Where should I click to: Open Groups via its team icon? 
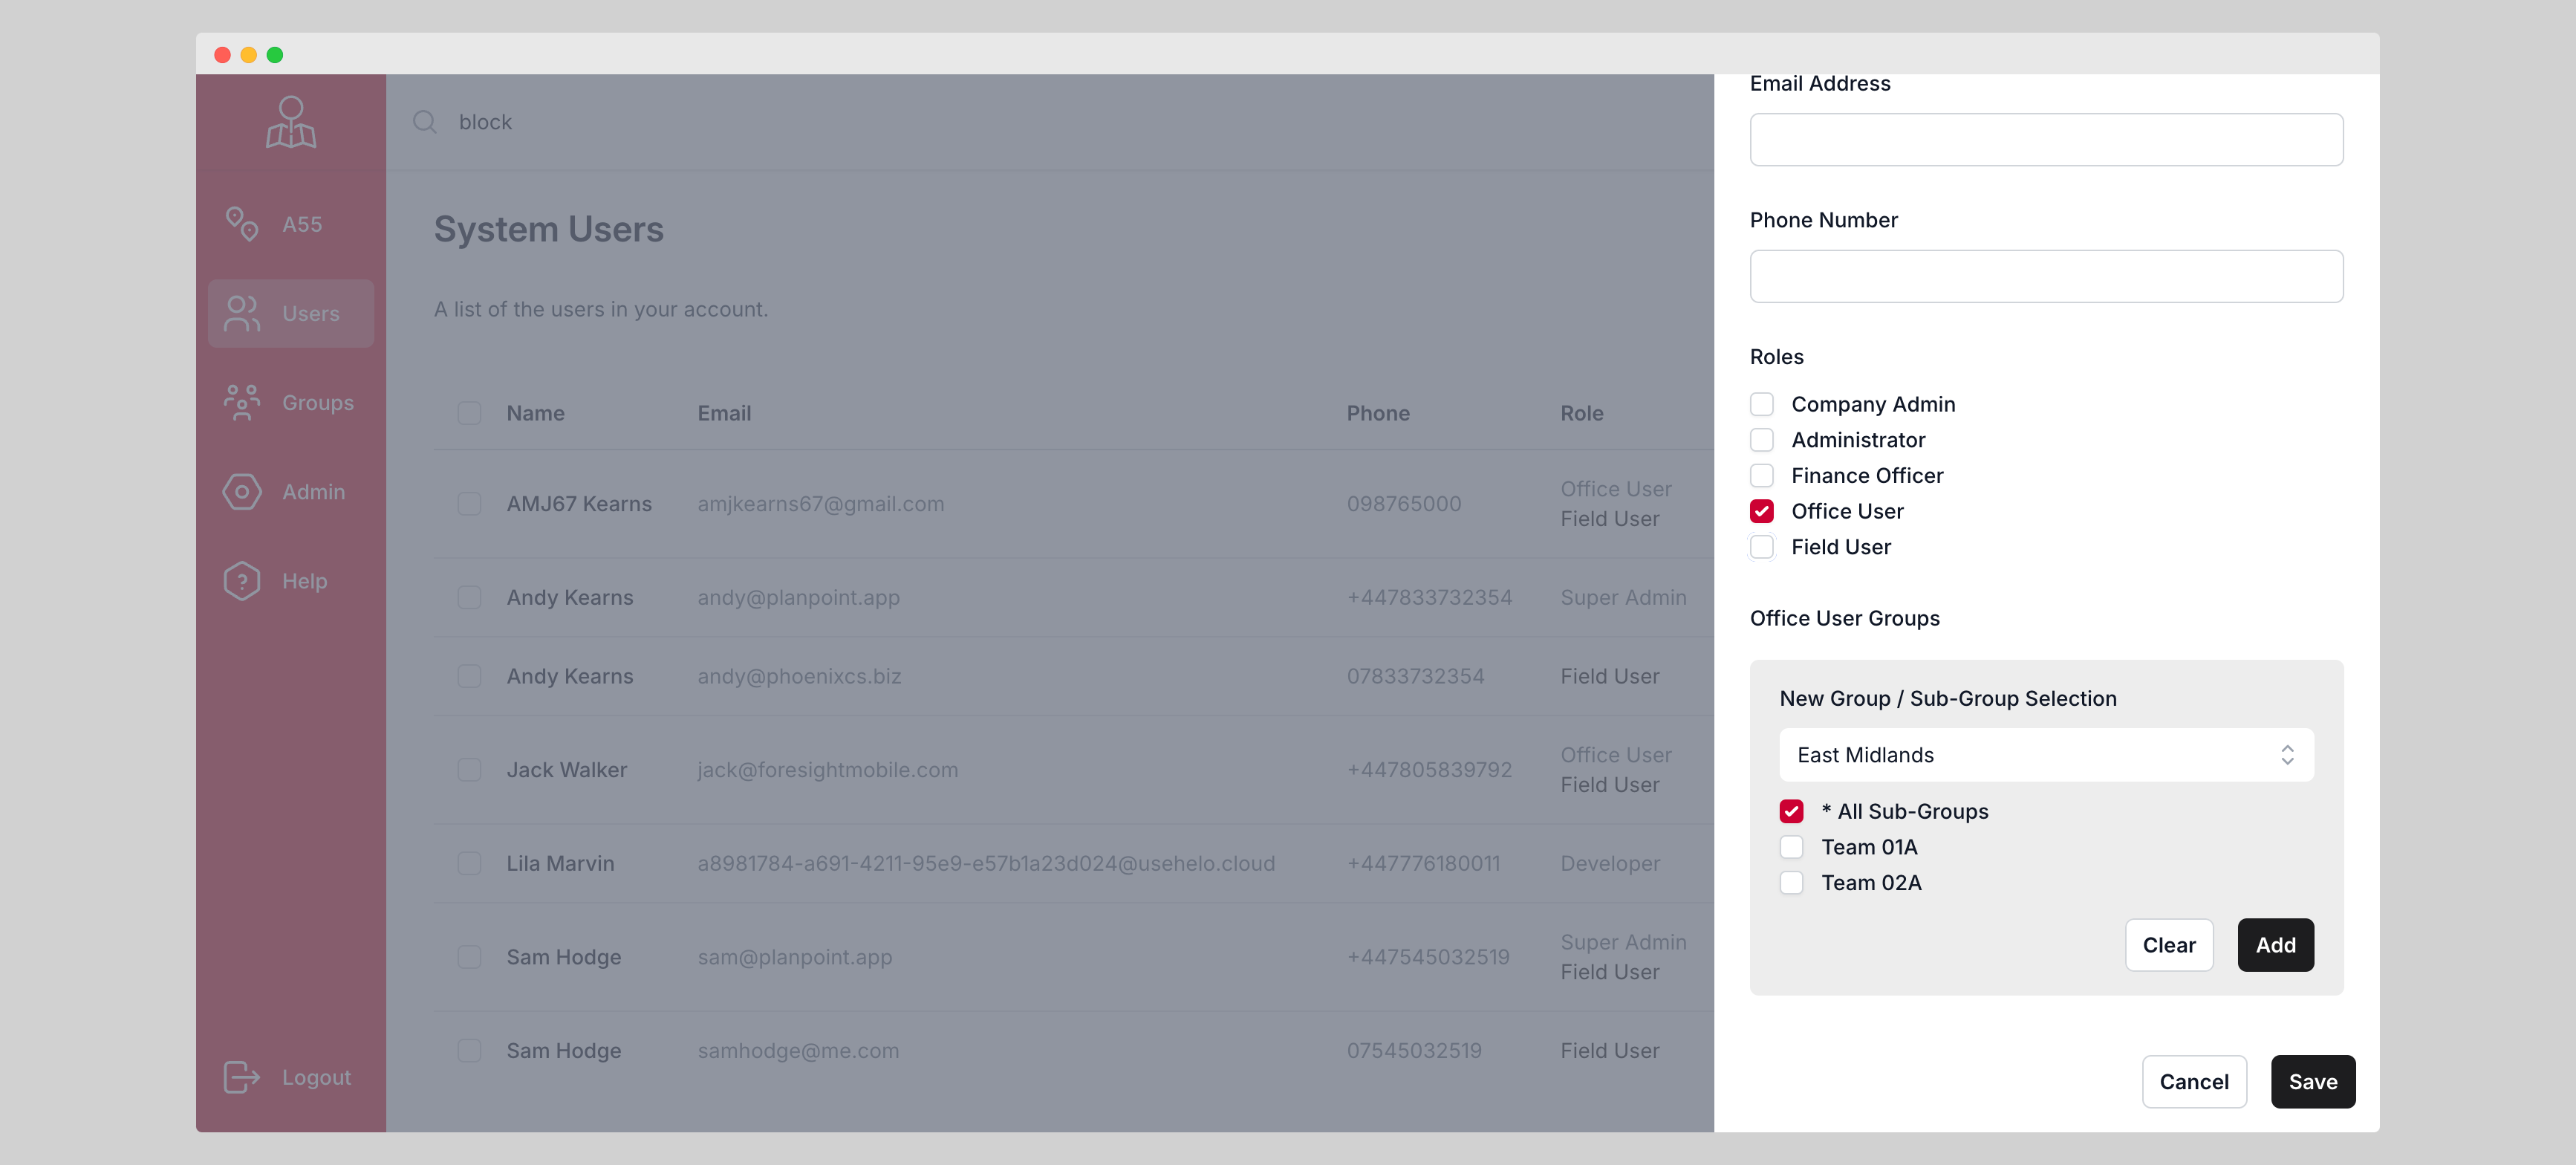point(241,402)
